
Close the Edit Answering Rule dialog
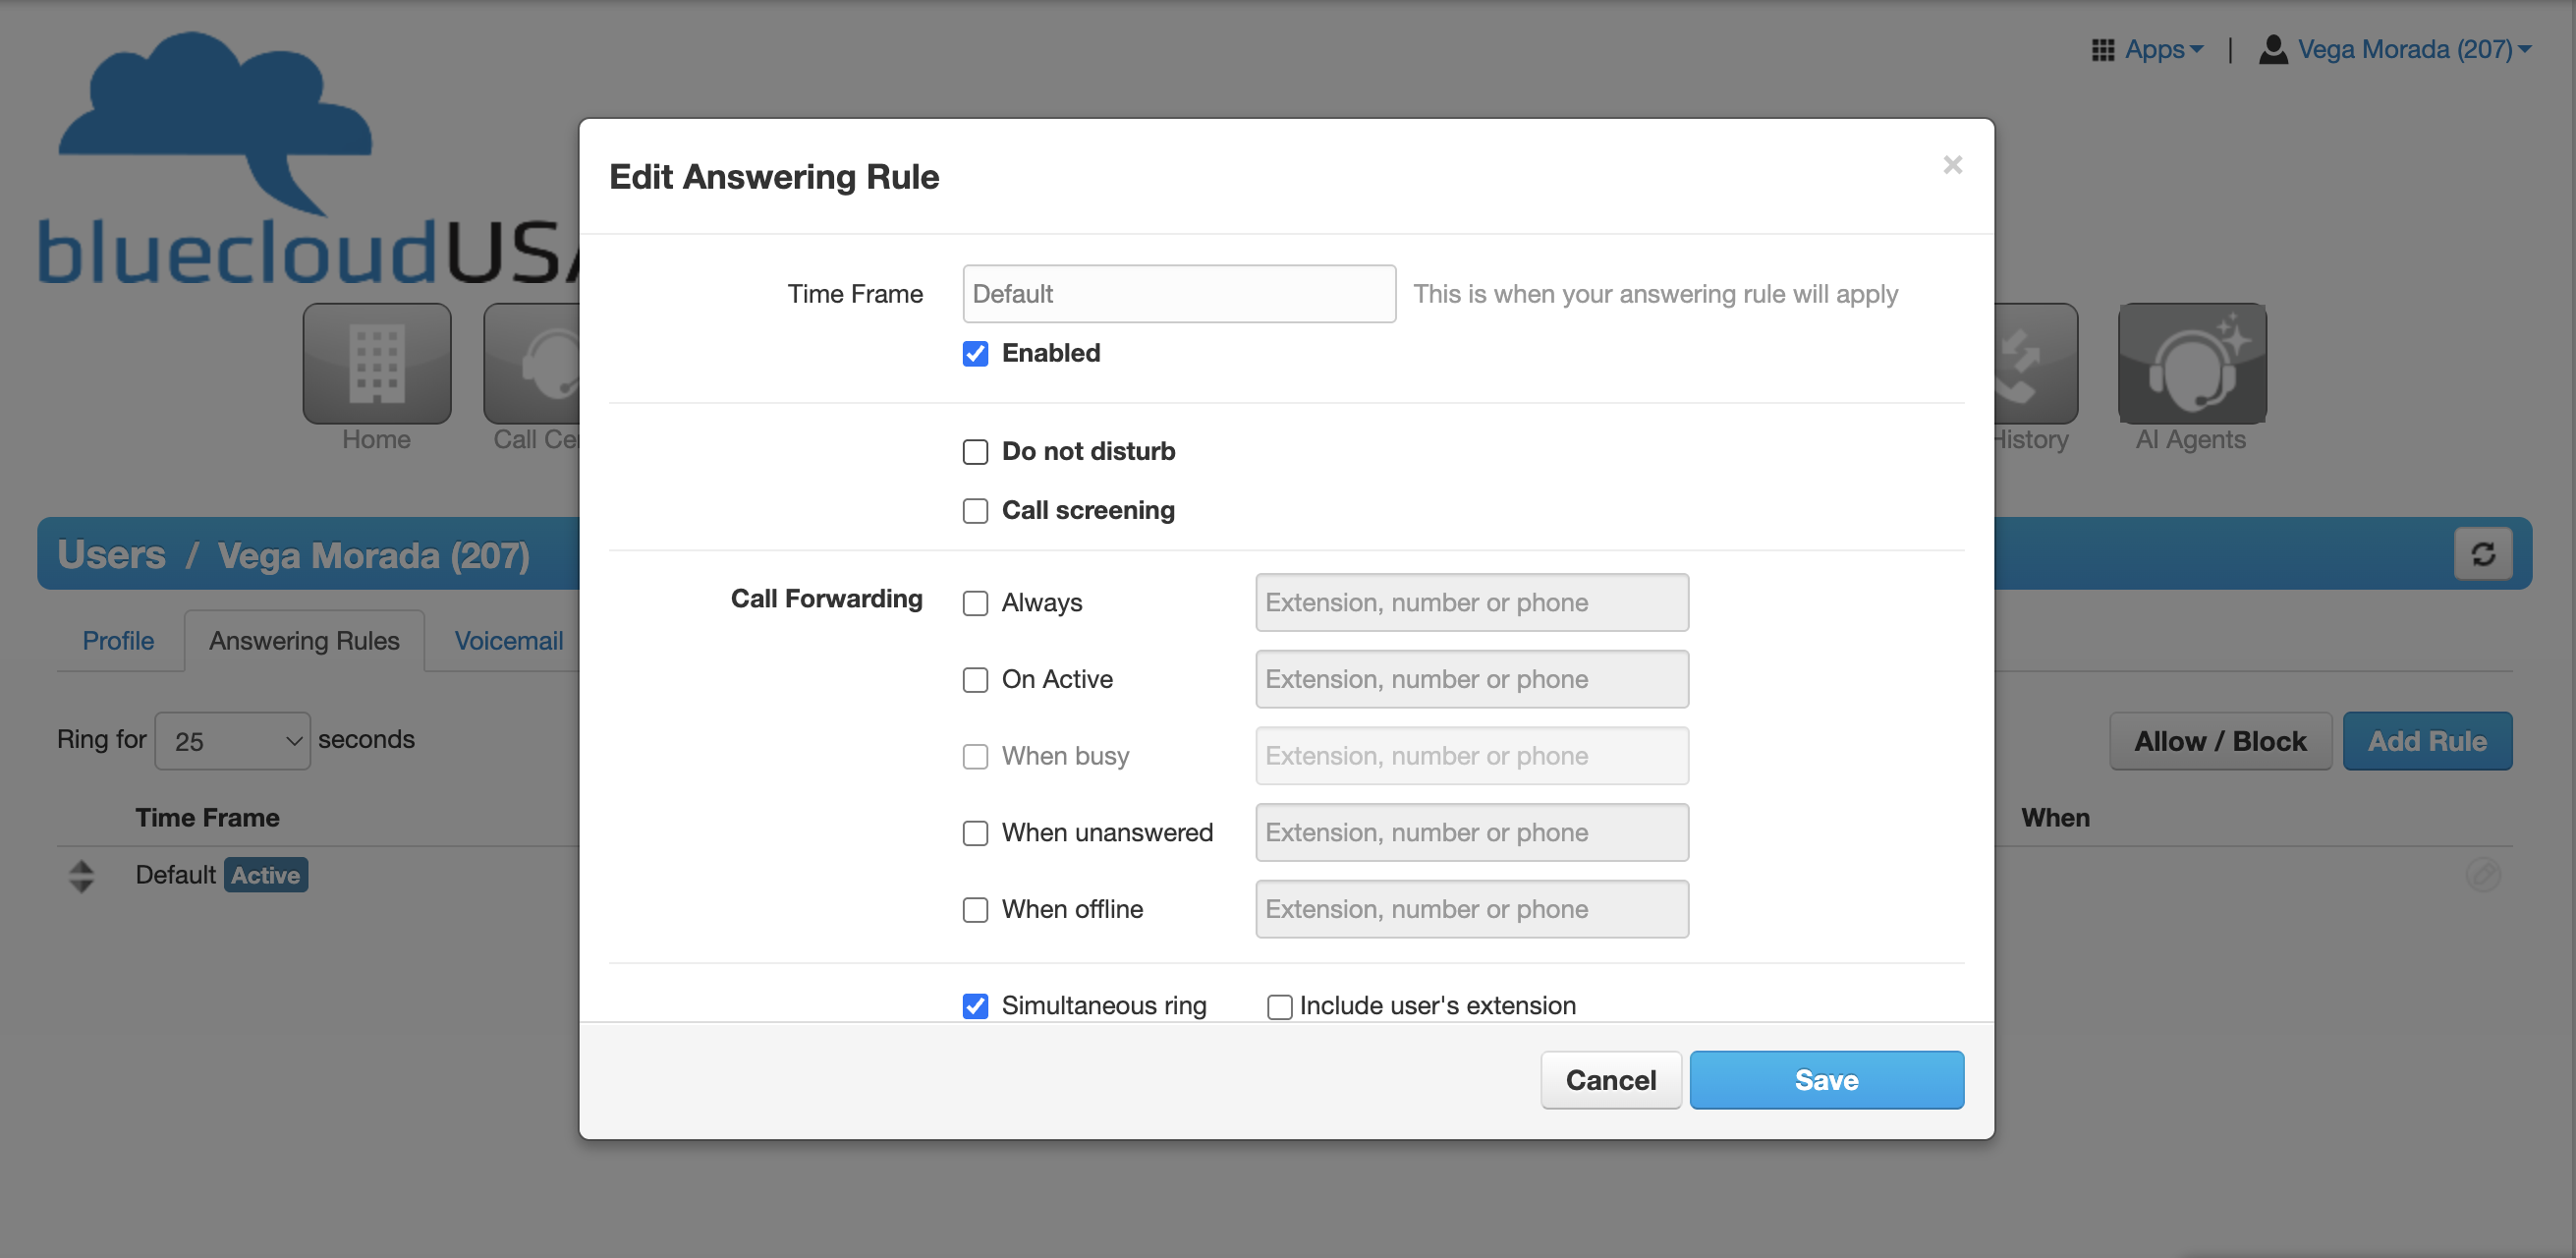point(1951,165)
